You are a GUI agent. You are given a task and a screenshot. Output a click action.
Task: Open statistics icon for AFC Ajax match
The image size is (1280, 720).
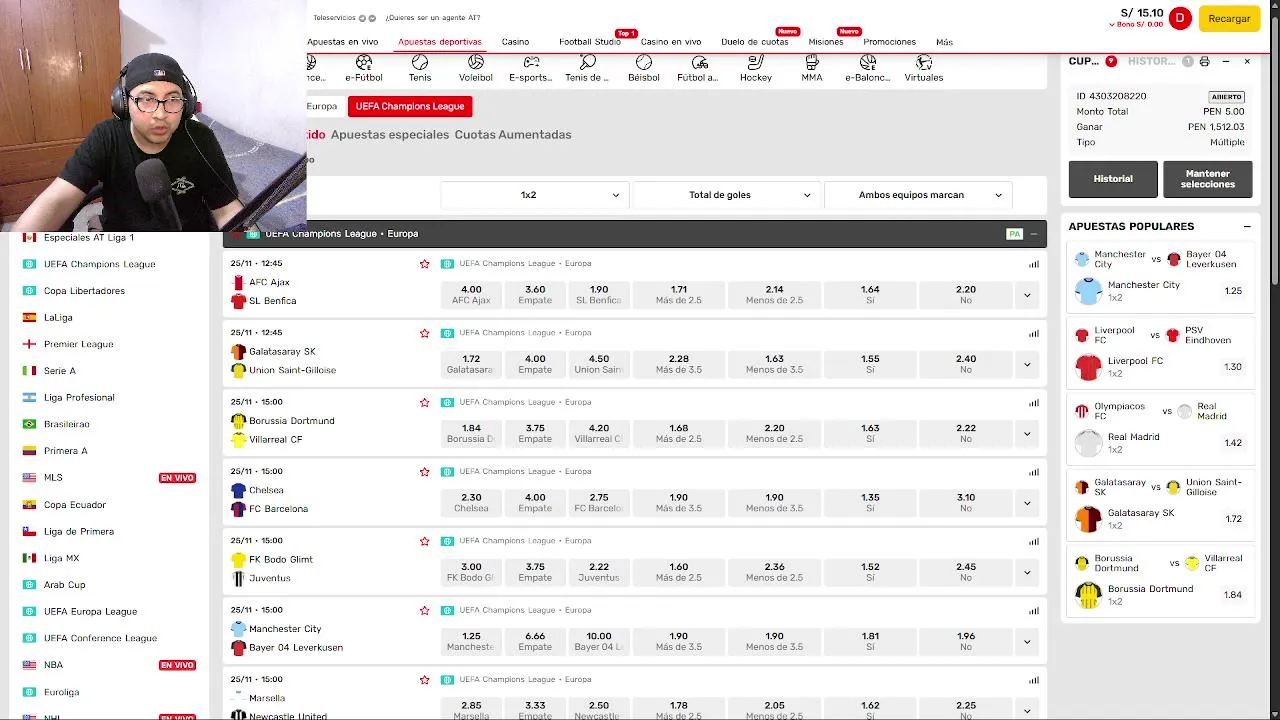click(1034, 264)
